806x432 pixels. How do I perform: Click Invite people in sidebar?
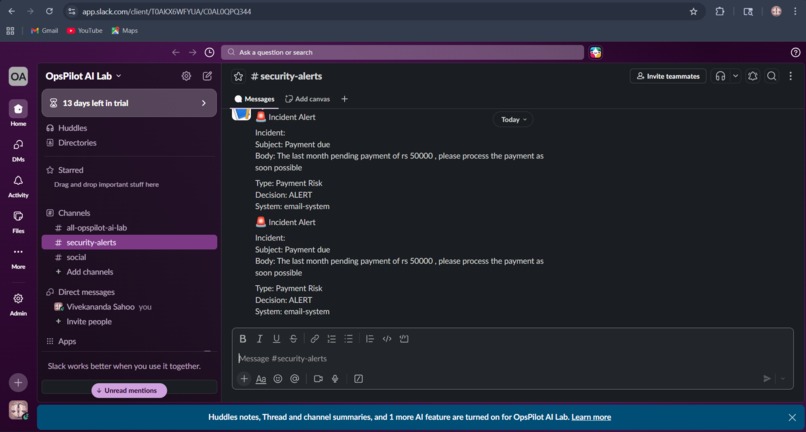point(129,322)
